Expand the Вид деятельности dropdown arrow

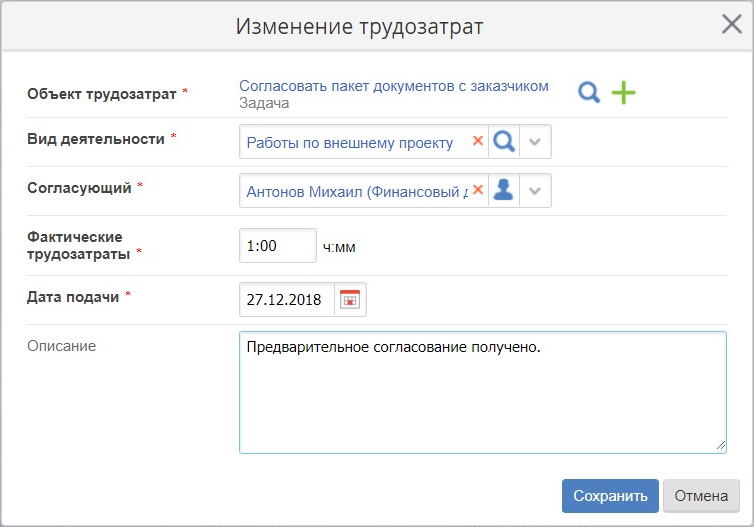click(x=535, y=142)
